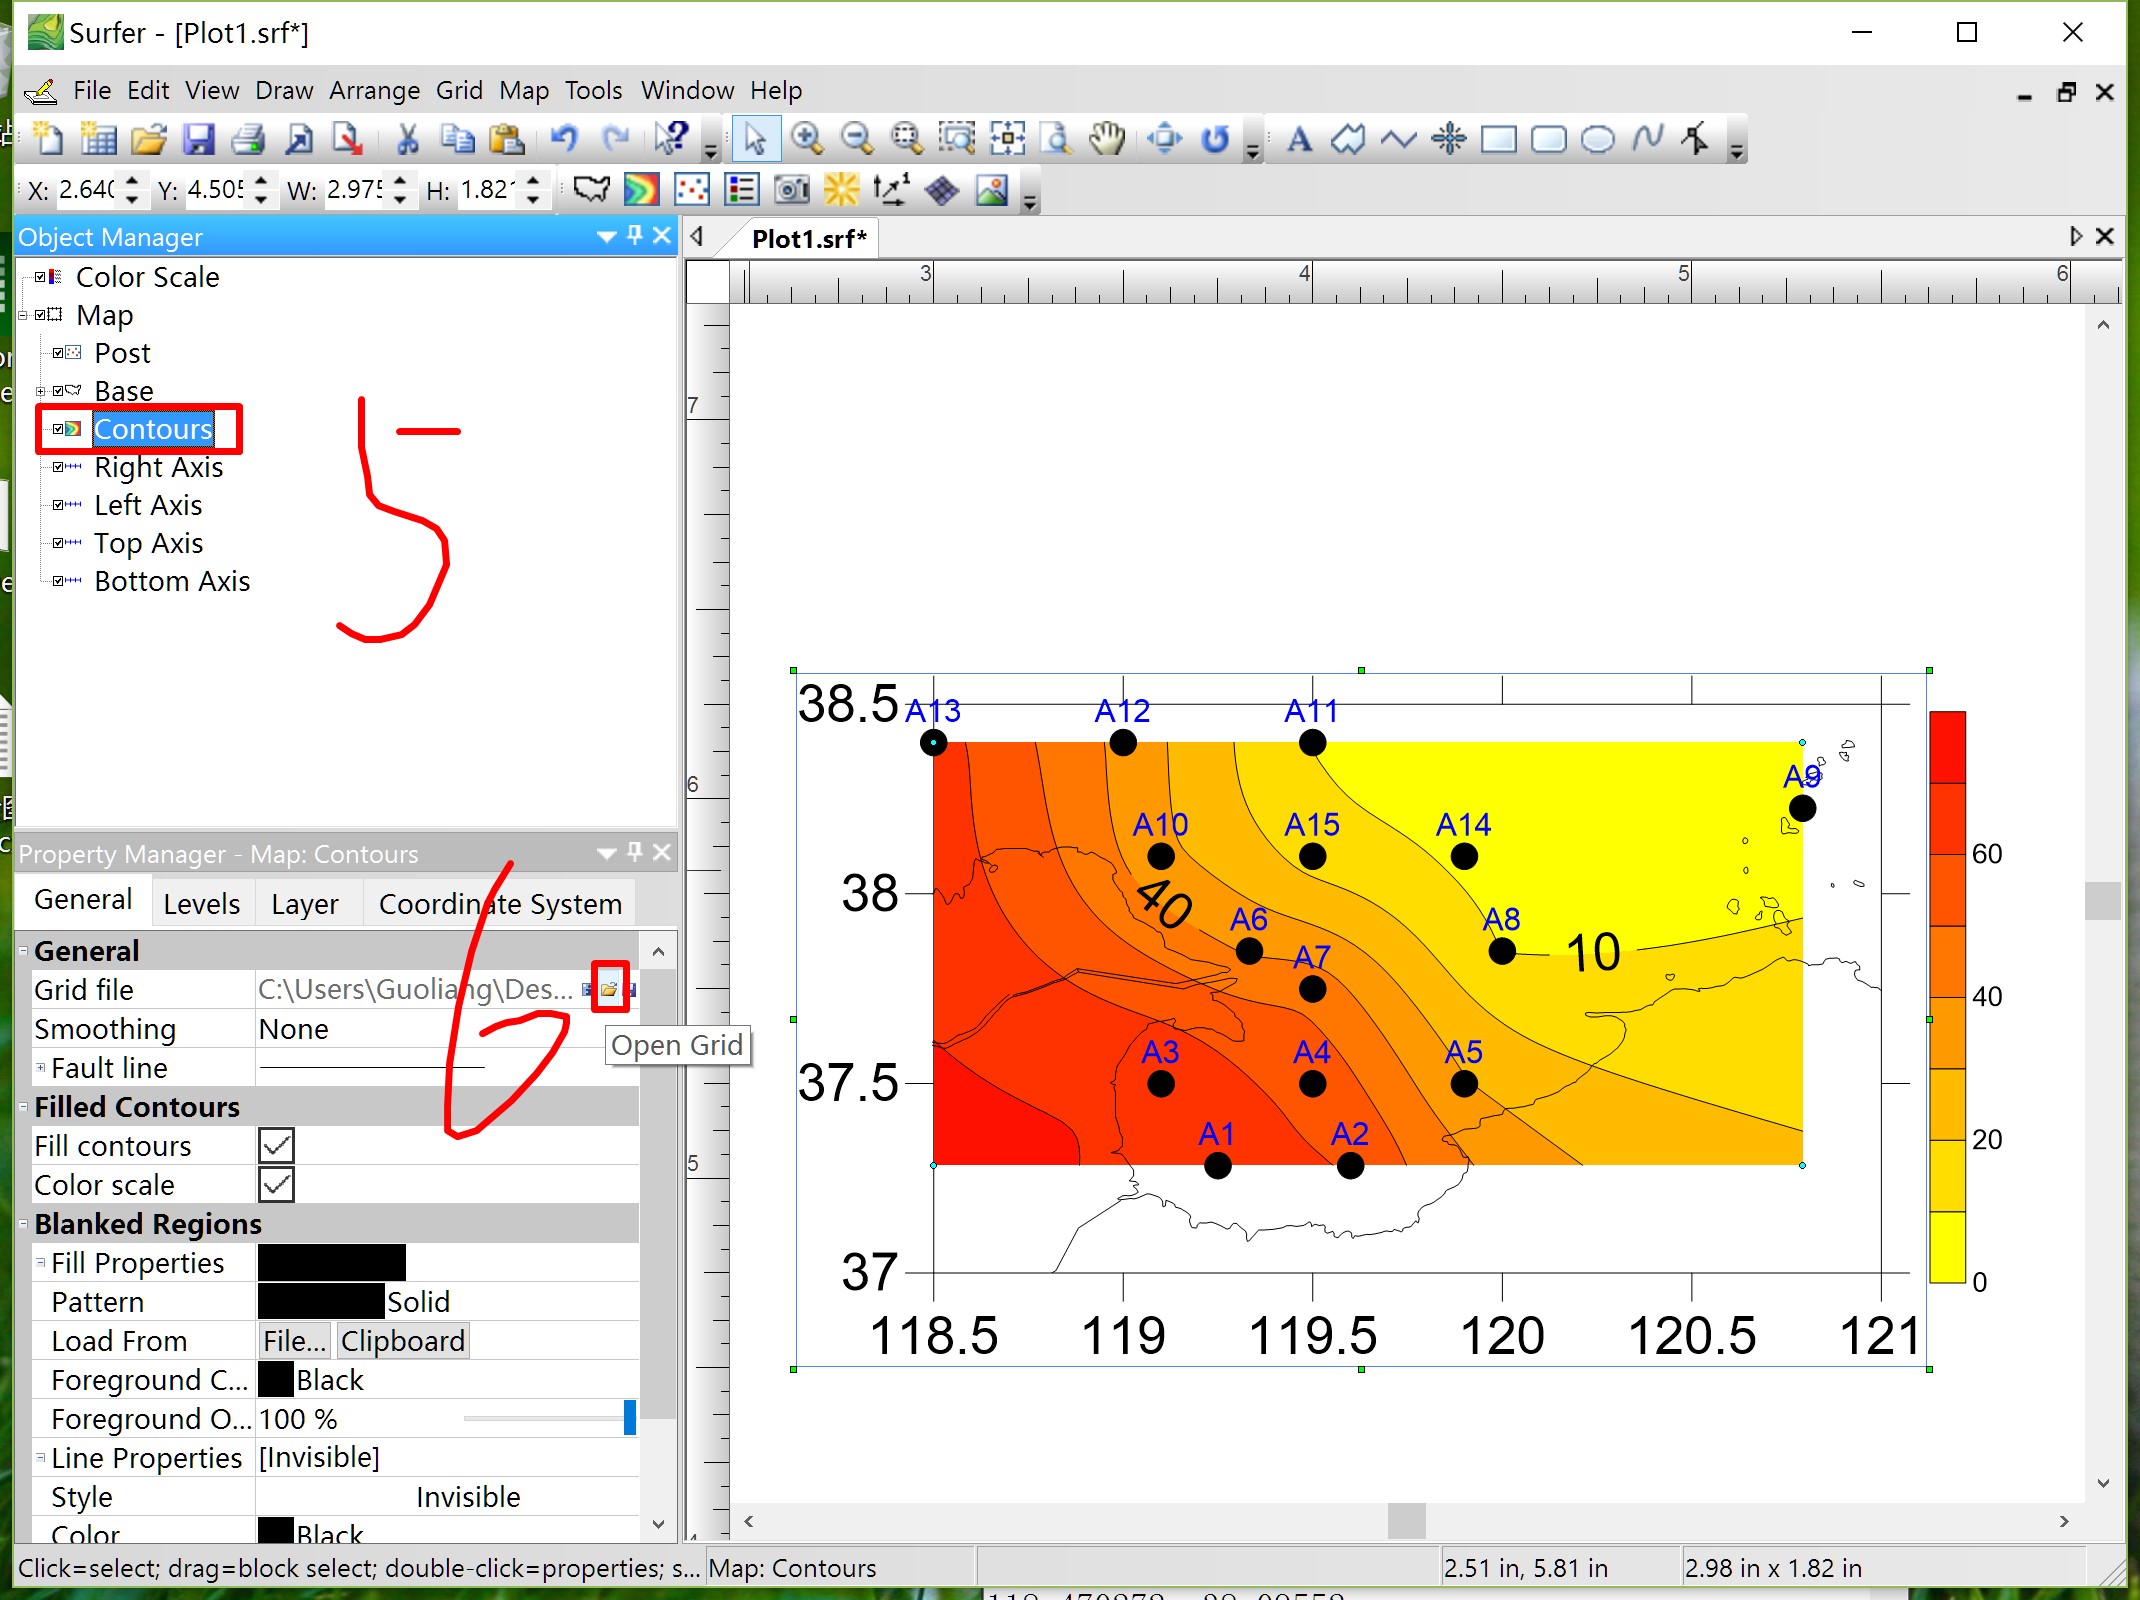Image resolution: width=2140 pixels, height=1600 pixels.
Task: Open the Grid menu
Action: 459,90
